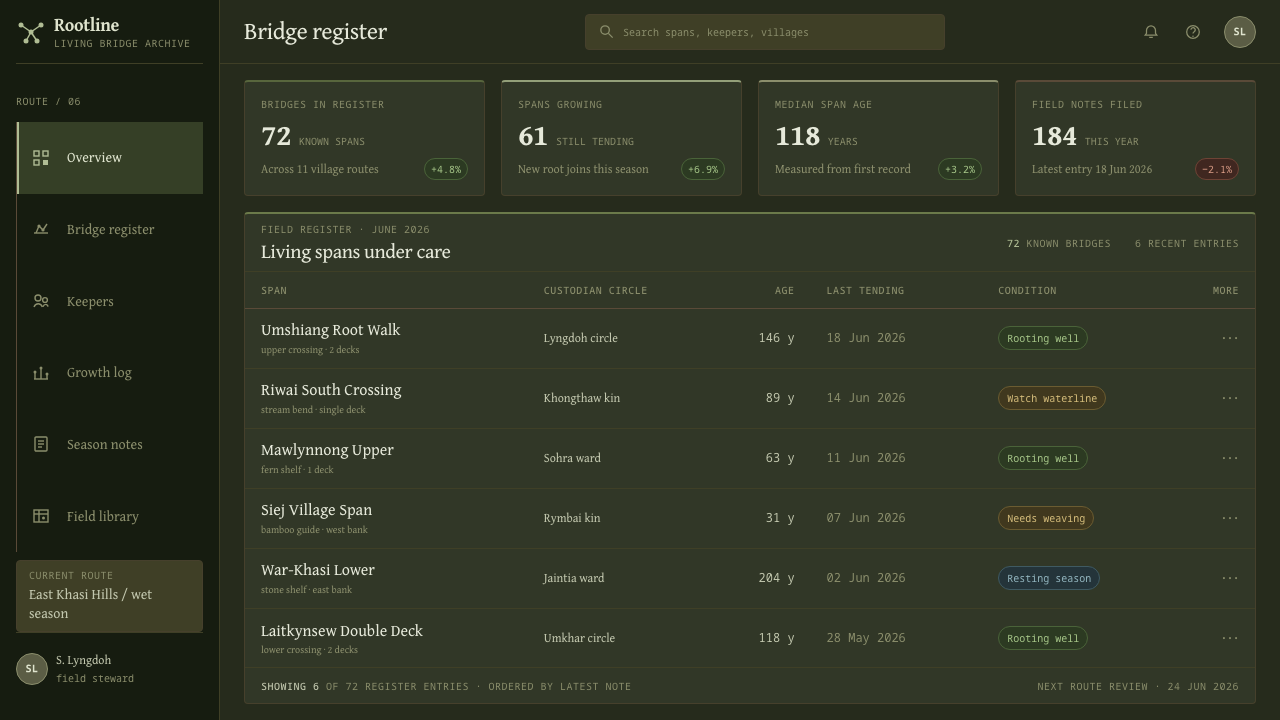The height and width of the screenshot is (720, 1280).
Task: Click the Bridge register chart icon
Action: tap(41, 229)
